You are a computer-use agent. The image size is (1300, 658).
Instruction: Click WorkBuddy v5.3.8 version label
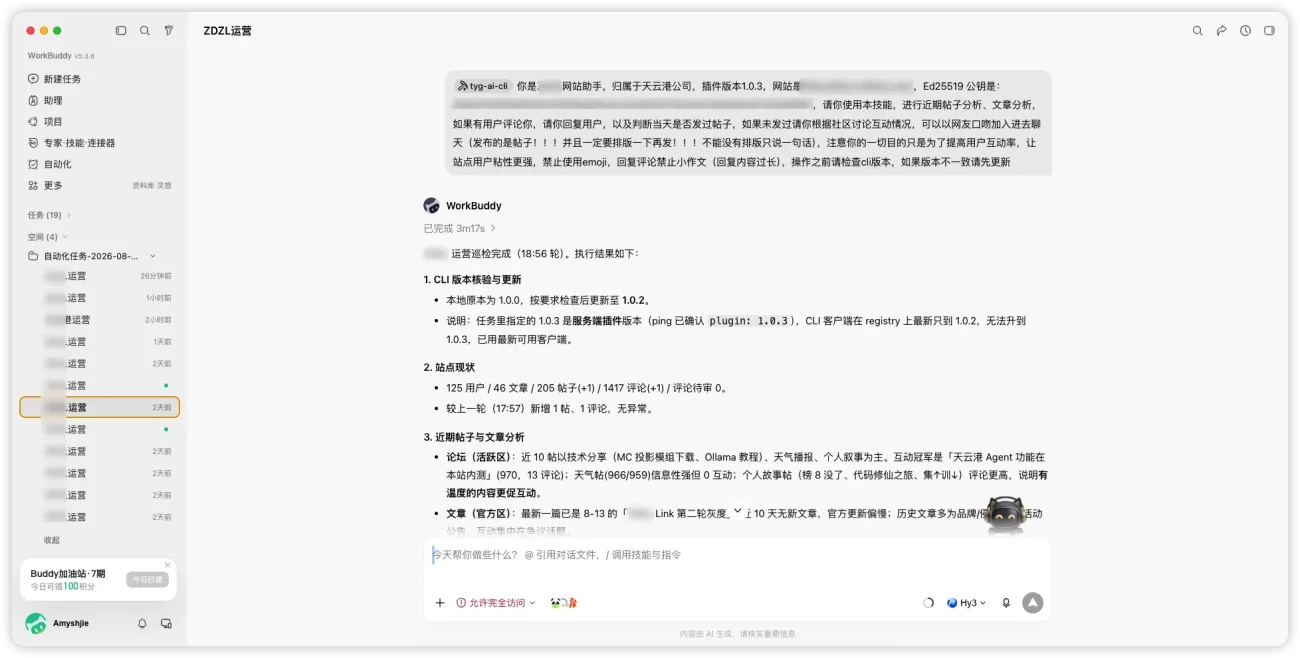(61, 56)
